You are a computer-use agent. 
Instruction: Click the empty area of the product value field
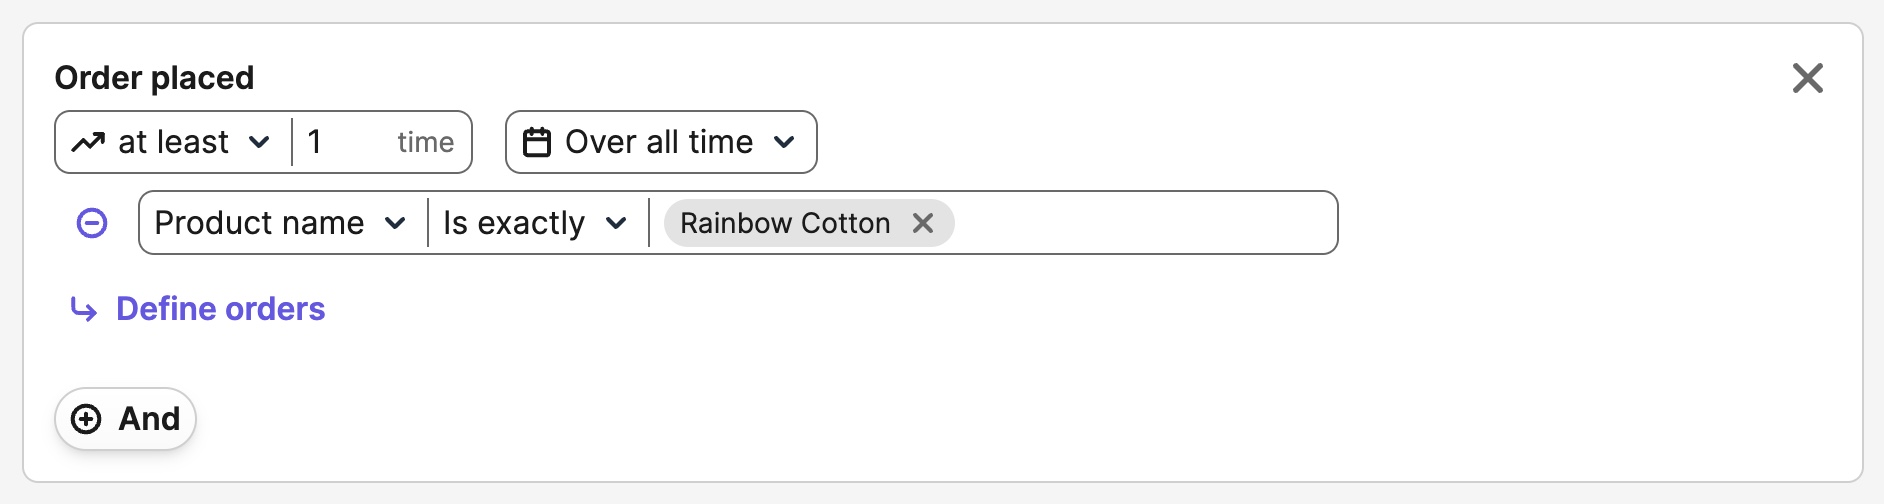(1140, 223)
